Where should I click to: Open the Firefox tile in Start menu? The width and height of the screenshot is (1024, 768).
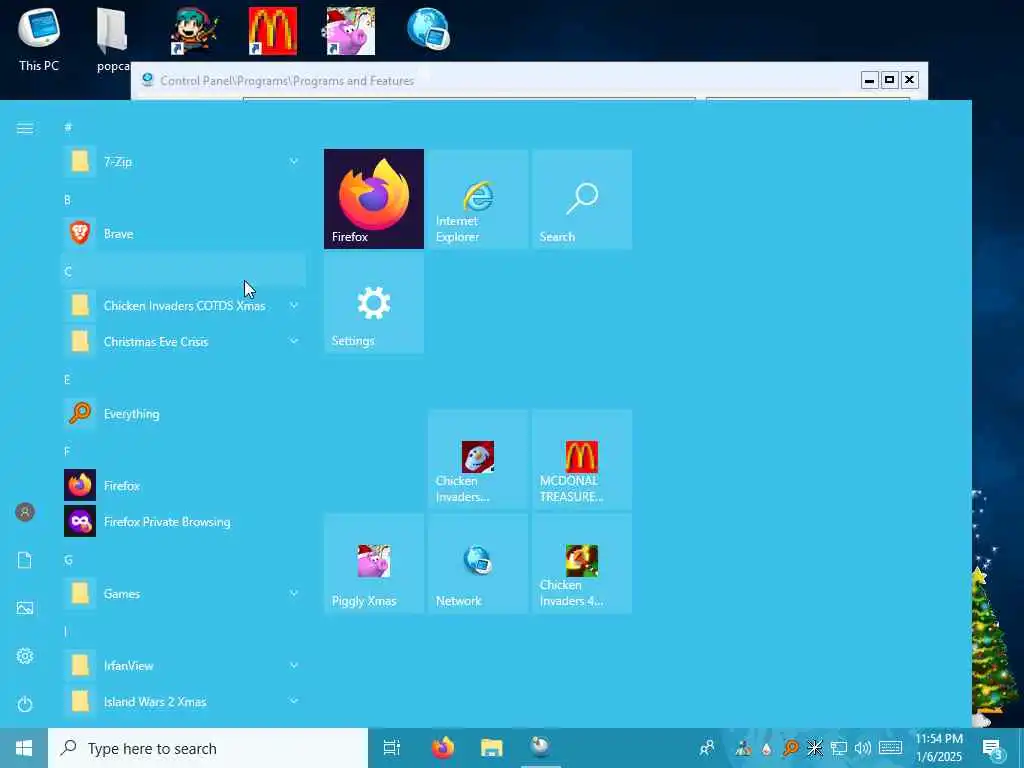coord(374,199)
